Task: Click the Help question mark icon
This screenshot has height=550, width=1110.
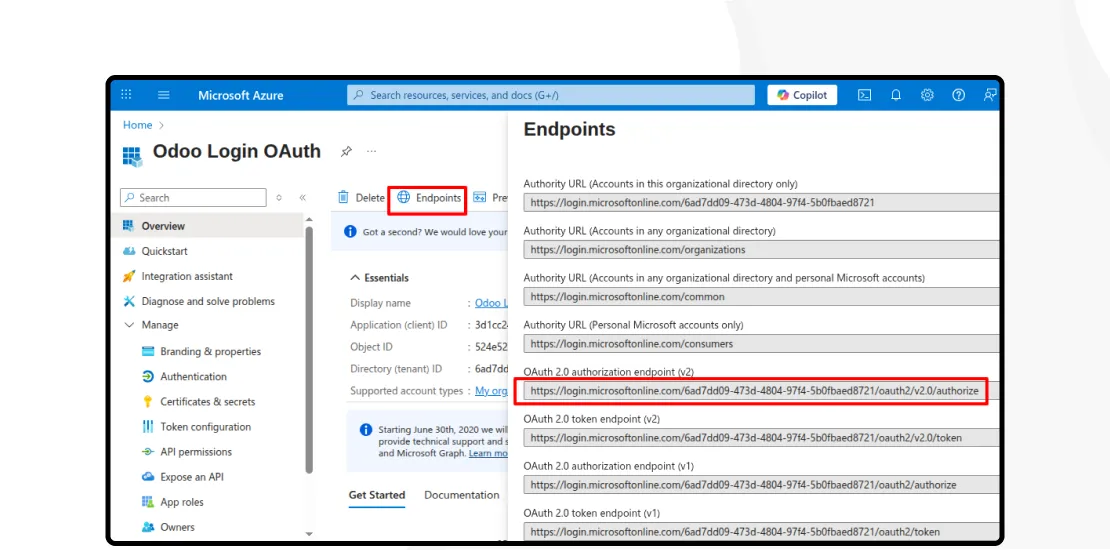Action: point(958,95)
